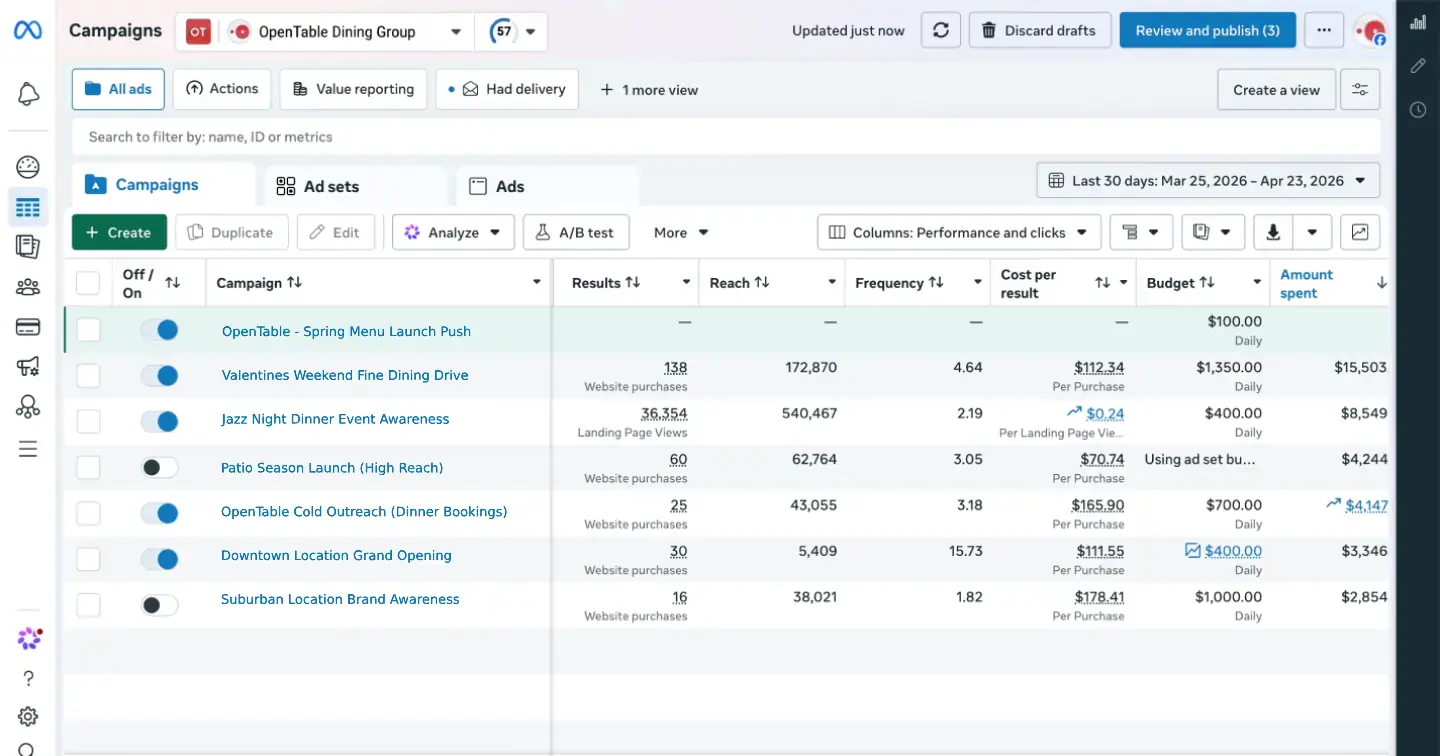The width and height of the screenshot is (1440, 756).
Task: Switch to the Ads tab
Action: (x=547, y=187)
